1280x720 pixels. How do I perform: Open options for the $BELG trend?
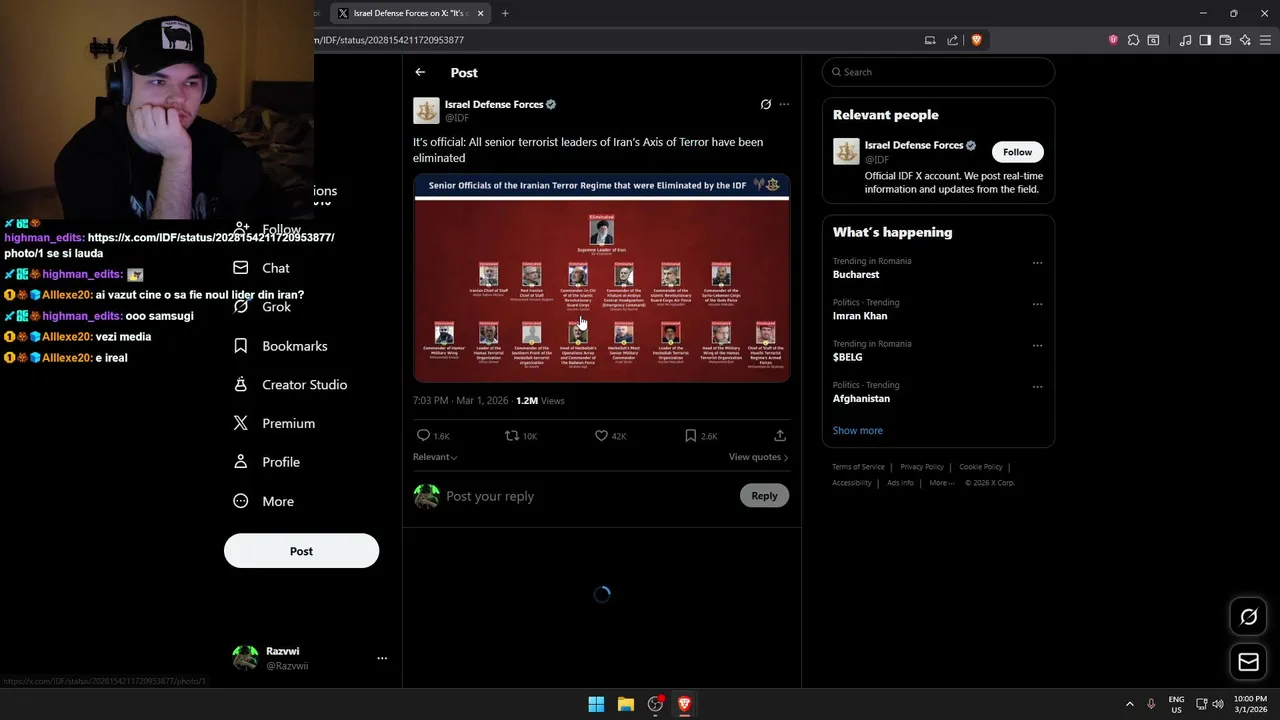click(1037, 345)
